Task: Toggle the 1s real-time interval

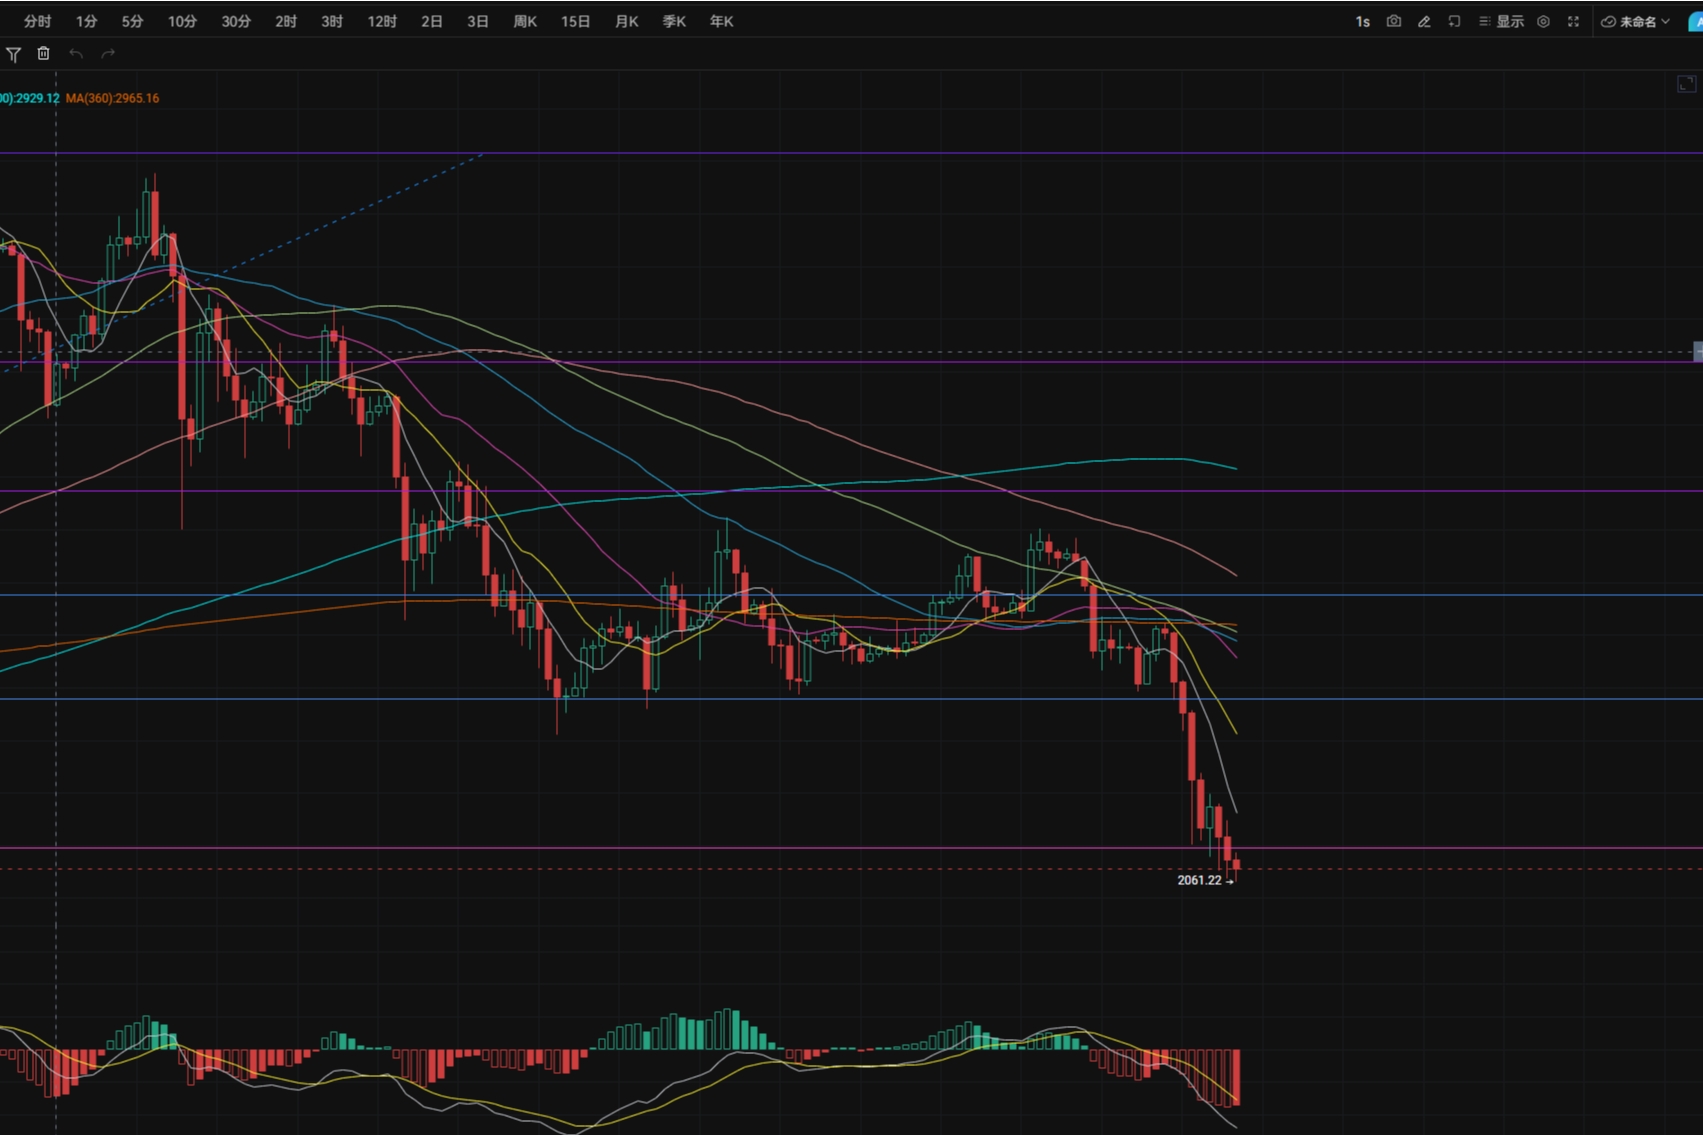Action: [x=1362, y=21]
